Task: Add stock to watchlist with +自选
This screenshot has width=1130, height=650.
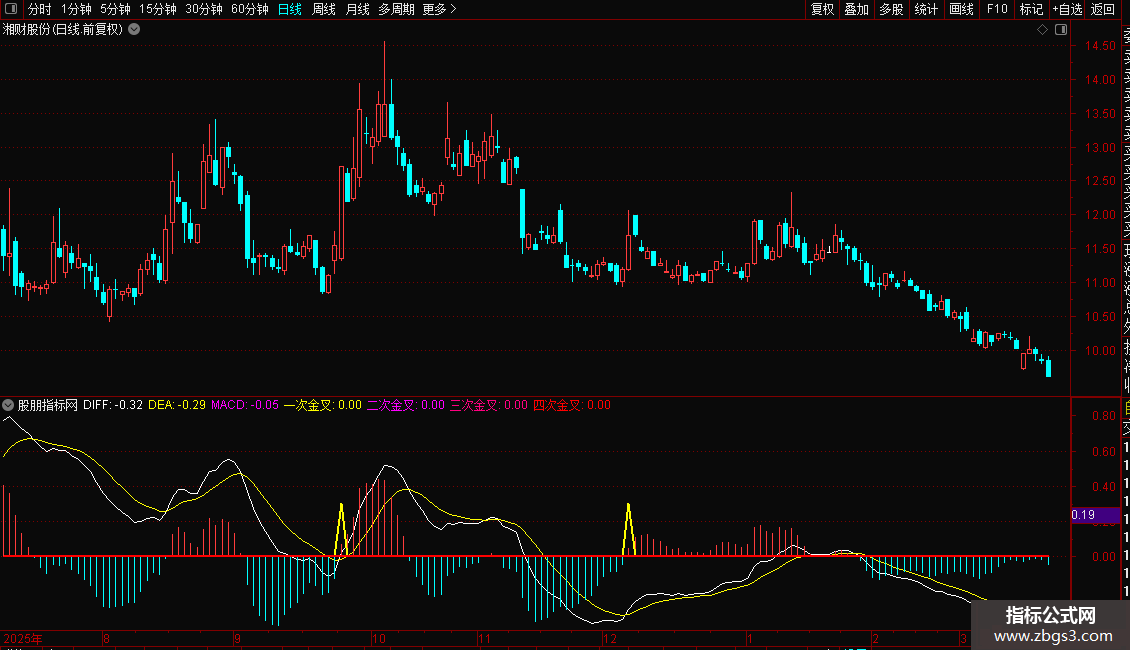Action: tap(1067, 9)
